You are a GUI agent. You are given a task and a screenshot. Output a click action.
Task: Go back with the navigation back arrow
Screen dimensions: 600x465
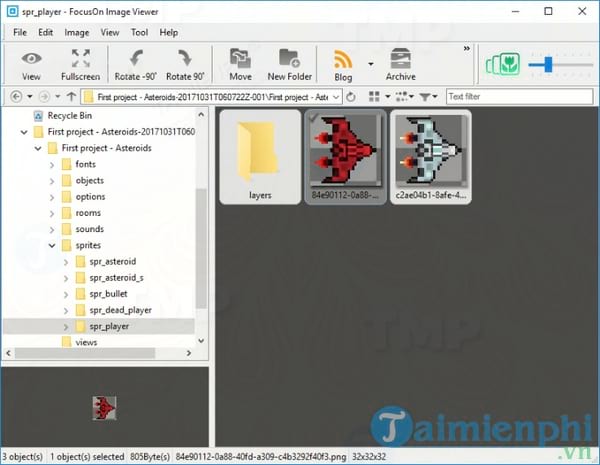[x=16, y=97]
